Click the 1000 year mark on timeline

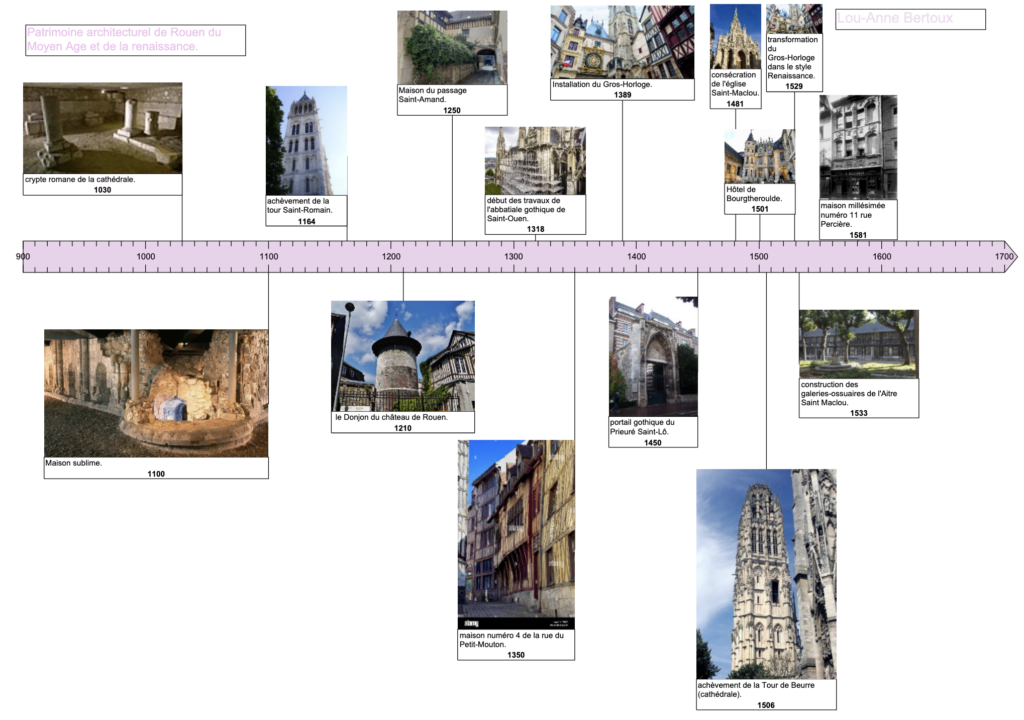point(146,257)
